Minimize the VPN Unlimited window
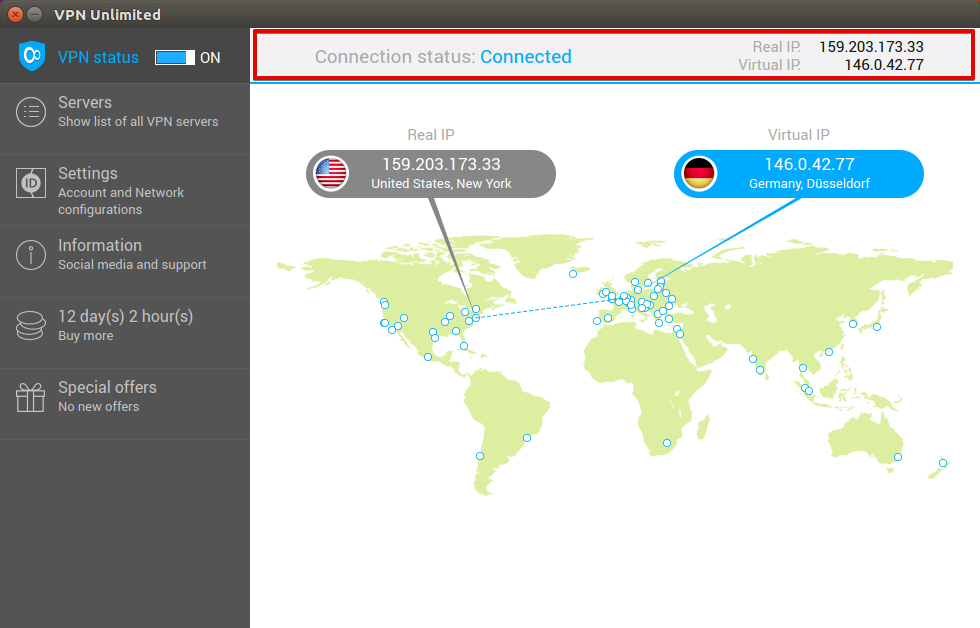Image resolution: width=980 pixels, height=628 pixels. tap(35, 14)
